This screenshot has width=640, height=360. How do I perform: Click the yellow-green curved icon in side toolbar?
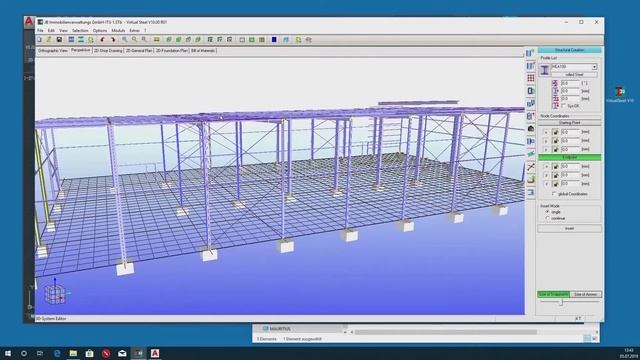pos(531,179)
